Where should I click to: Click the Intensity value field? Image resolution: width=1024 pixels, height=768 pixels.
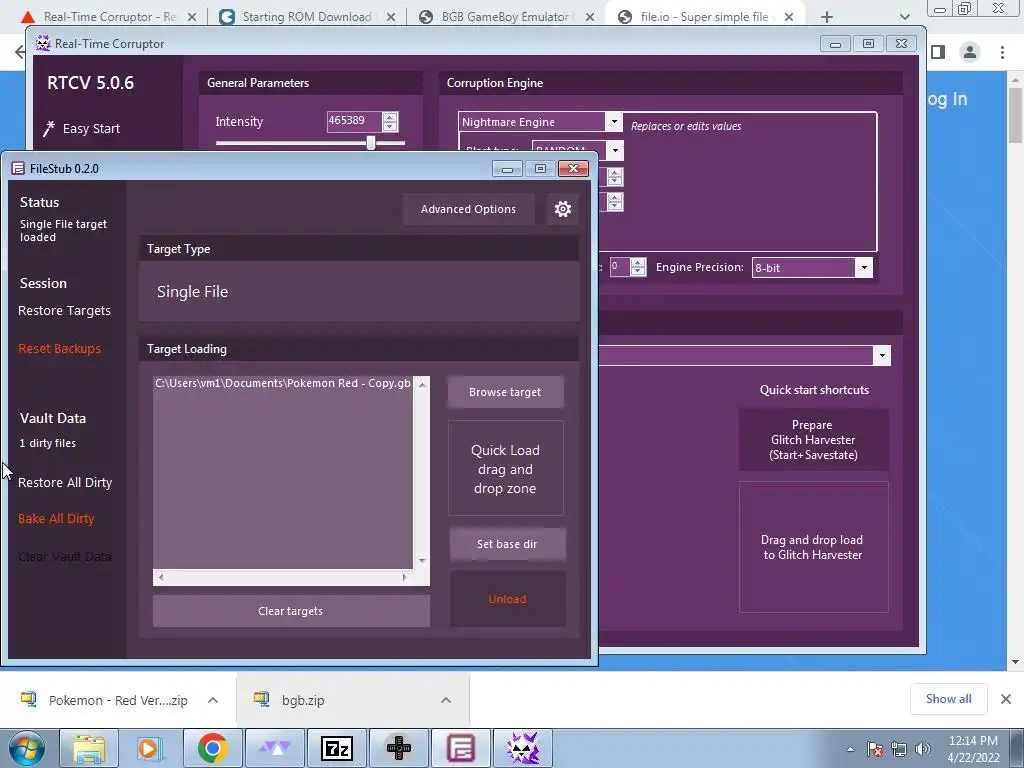pyautogui.click(x=353, y=121)
